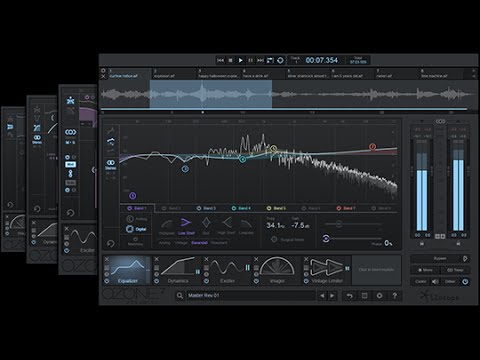Click the Phase slider handle
This screenshot has height=360, width=480.
(326, 238)
